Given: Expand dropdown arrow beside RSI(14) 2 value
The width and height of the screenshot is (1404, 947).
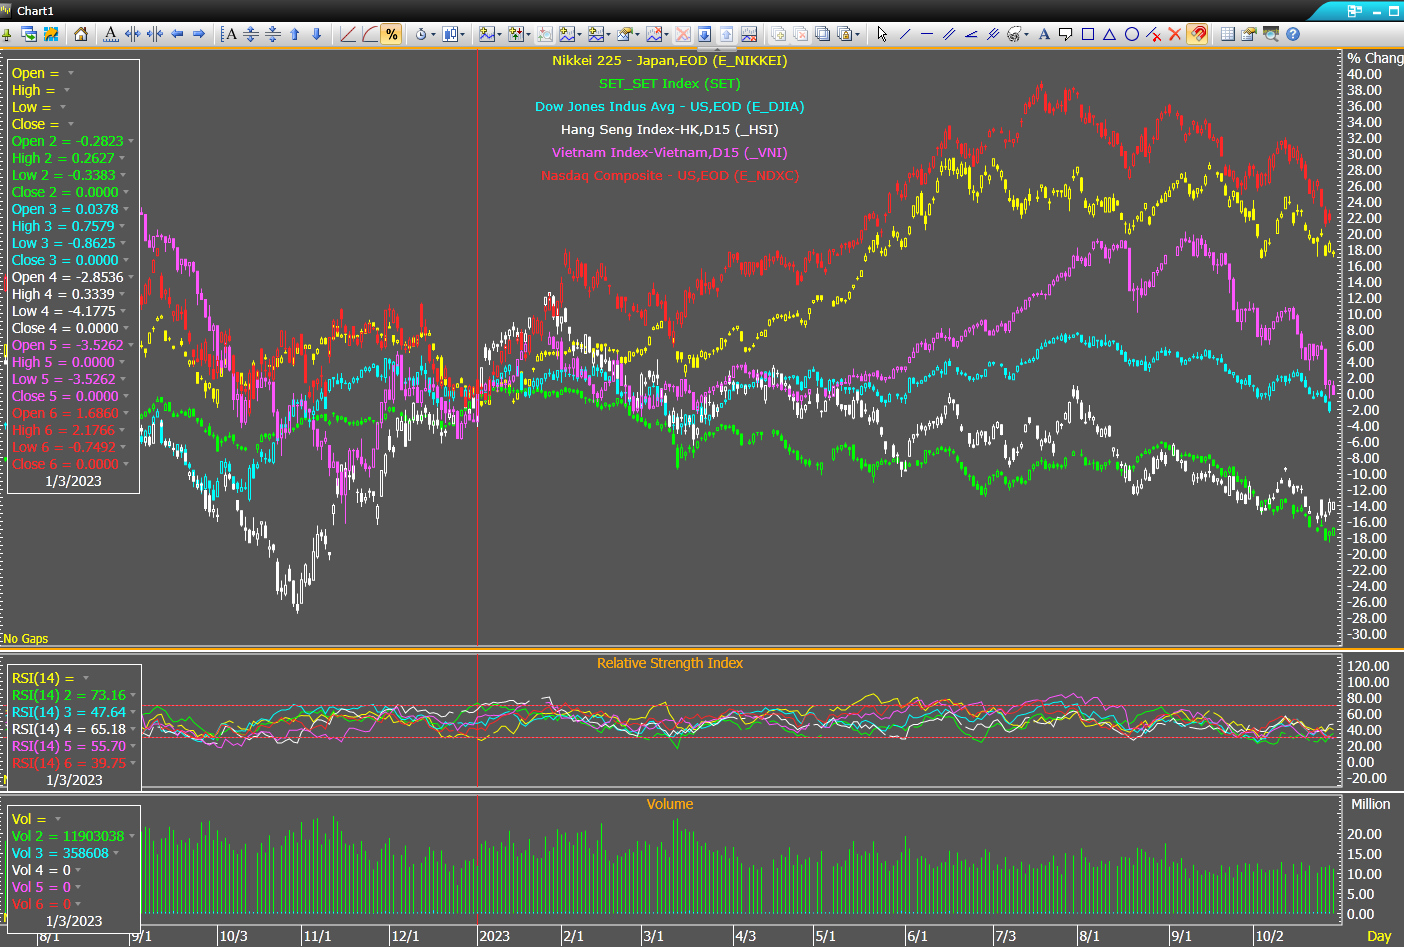Looking at the screenshot, I should pos(133,695).
